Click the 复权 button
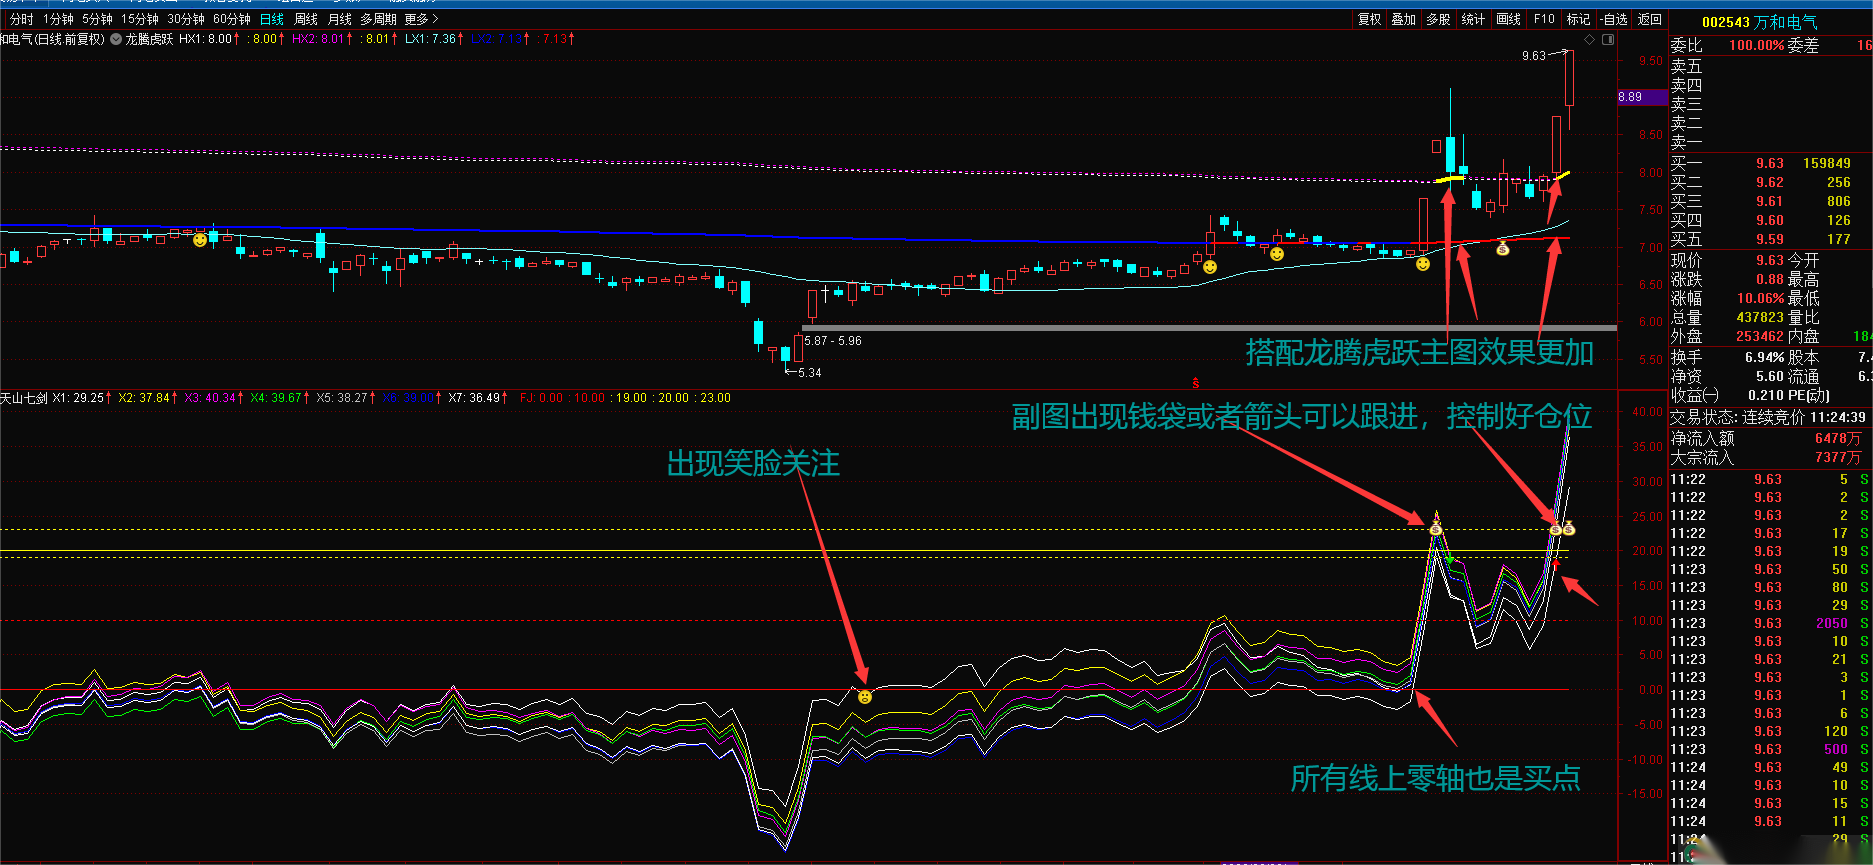The height and width of the screenshot is (865, 1873). pyautogui.click(x=1369, y=19)
